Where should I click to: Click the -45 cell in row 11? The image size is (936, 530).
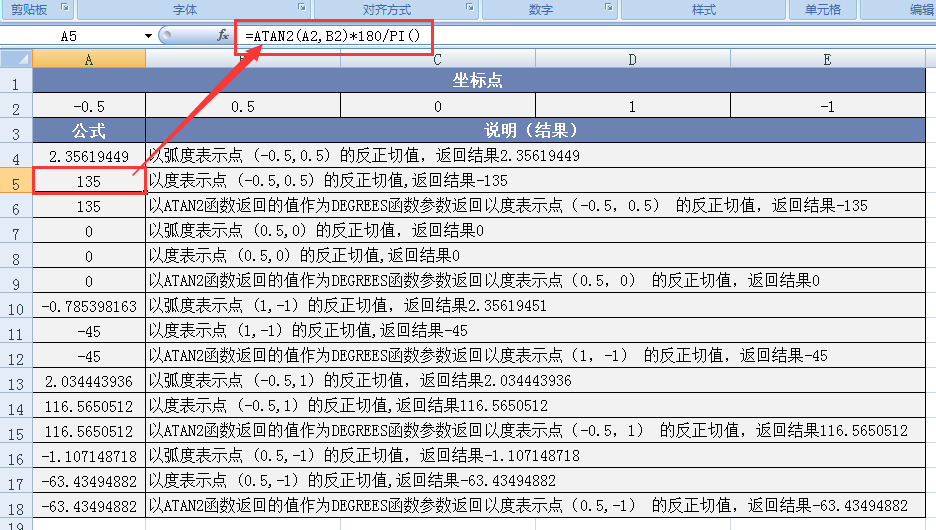(89, 332)
